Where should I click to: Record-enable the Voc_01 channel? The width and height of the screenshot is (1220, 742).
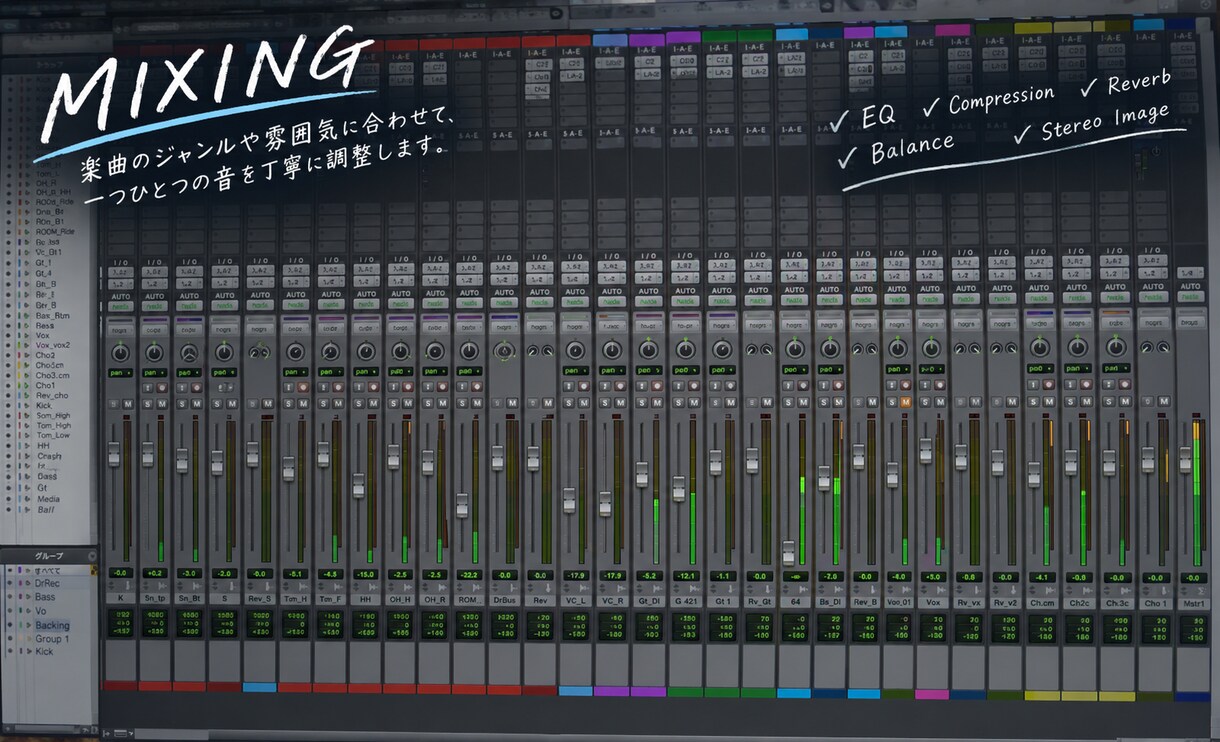click(906, 386)
